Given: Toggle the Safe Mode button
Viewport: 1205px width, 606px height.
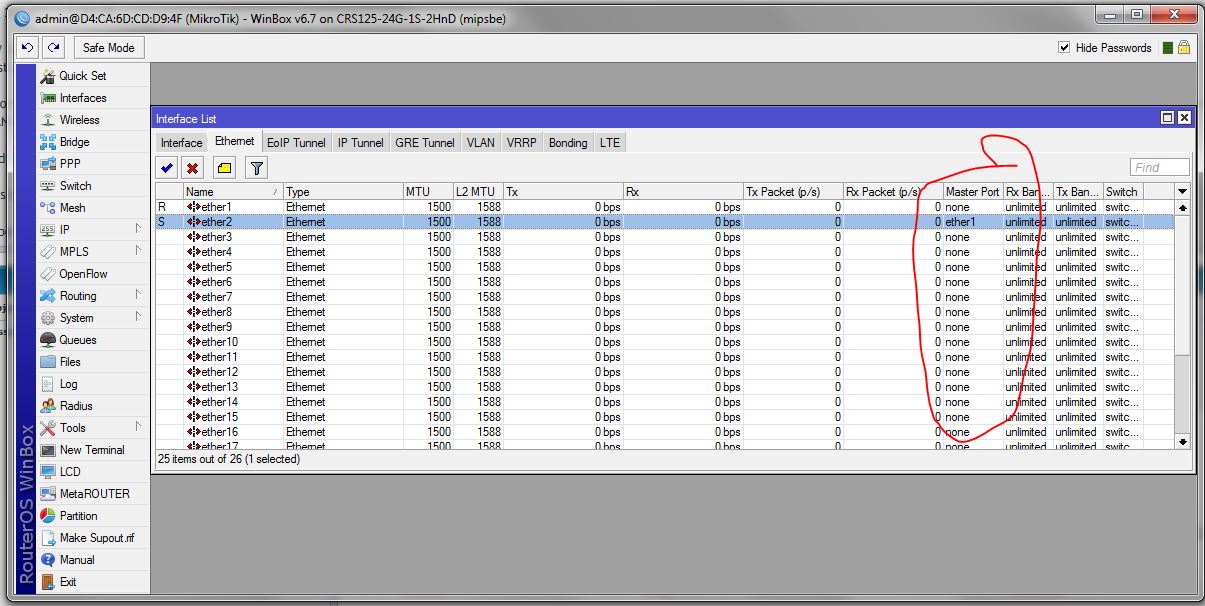Looking at the screenshot, I should click(x=108, y=47).
